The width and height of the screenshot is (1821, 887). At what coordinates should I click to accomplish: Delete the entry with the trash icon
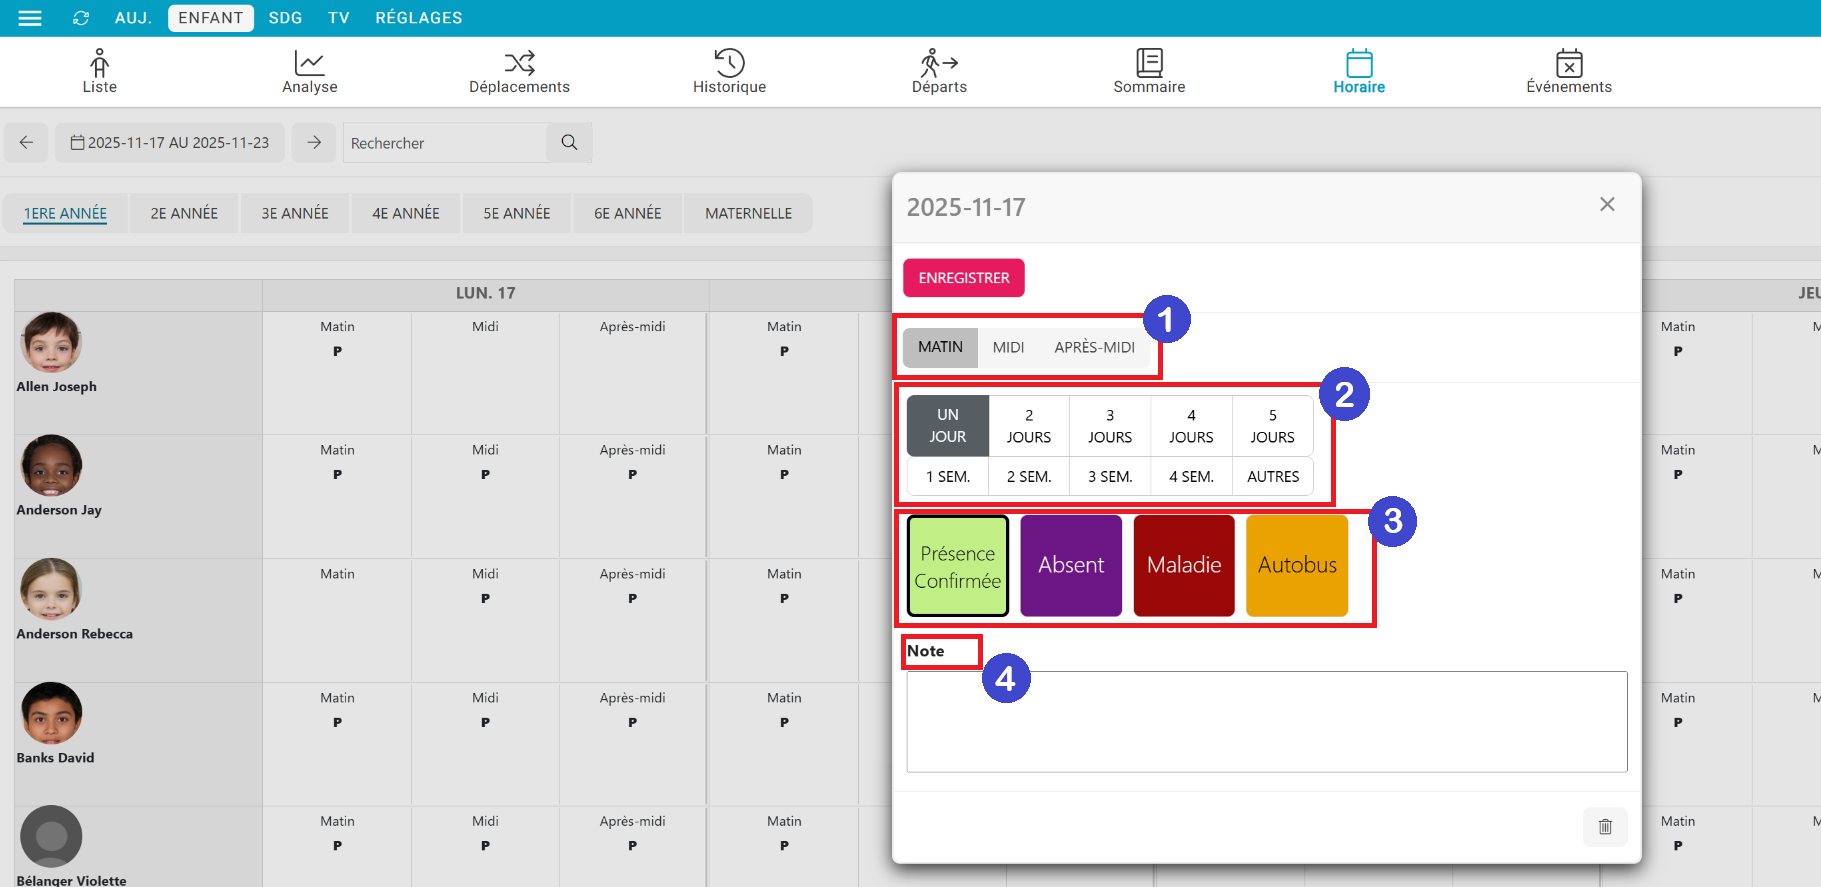(1605, 827)
